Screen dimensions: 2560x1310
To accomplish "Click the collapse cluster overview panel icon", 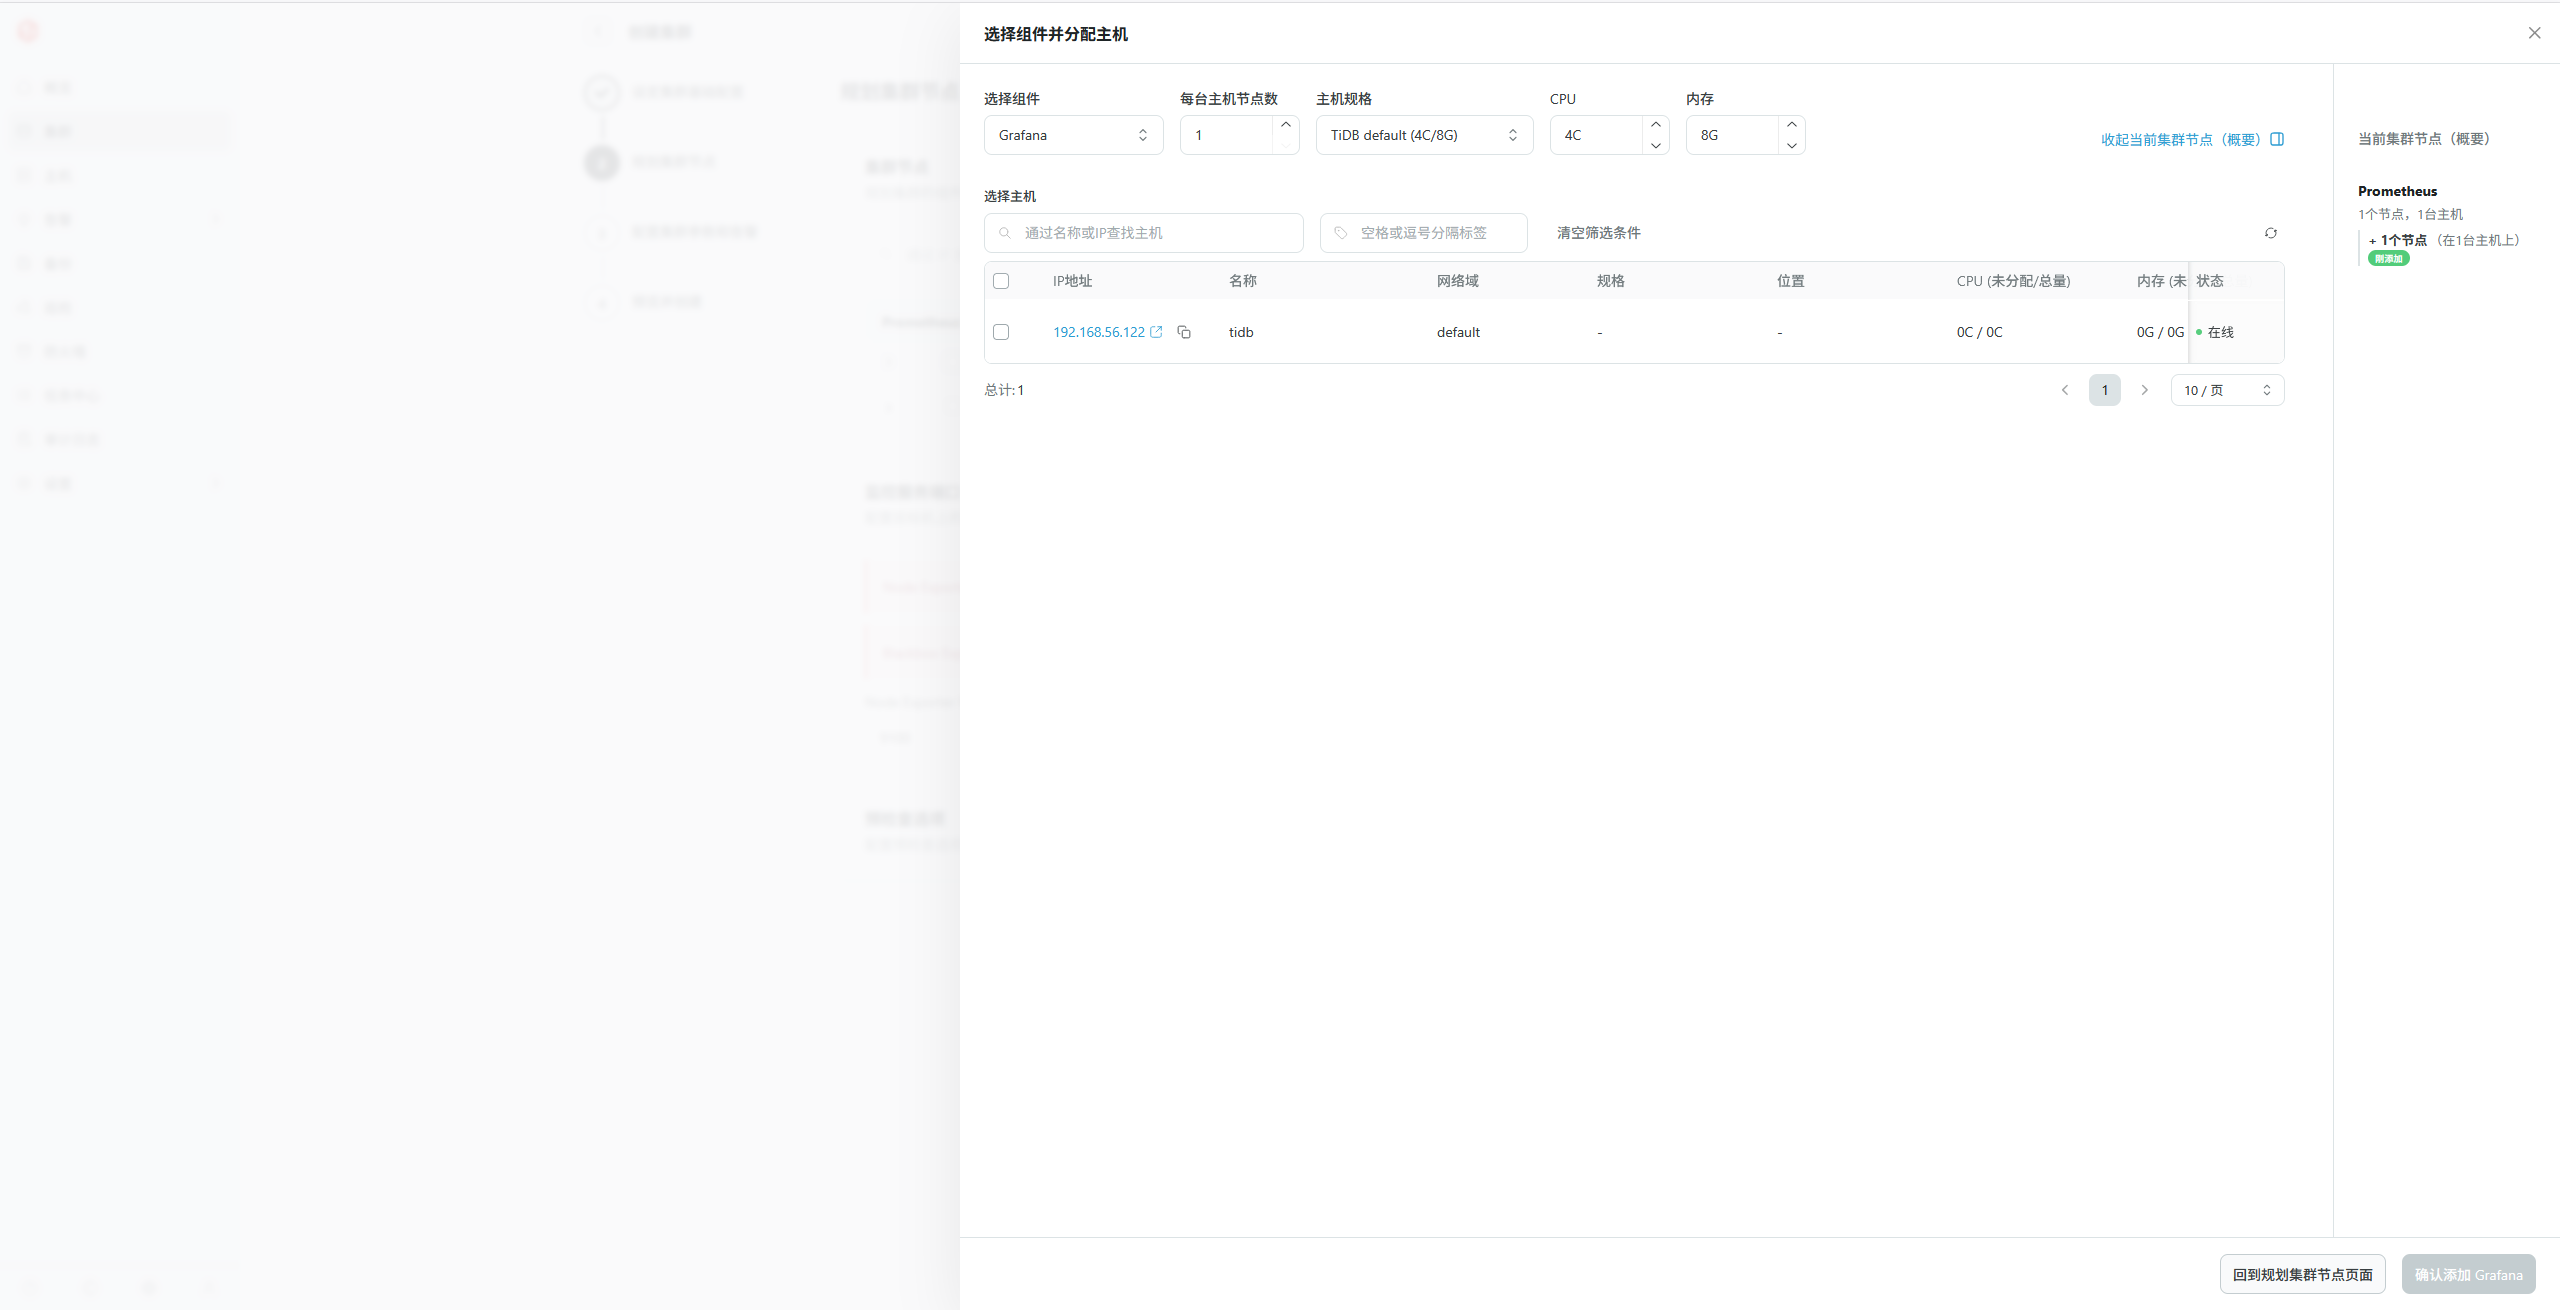I will coord(2277,139).
